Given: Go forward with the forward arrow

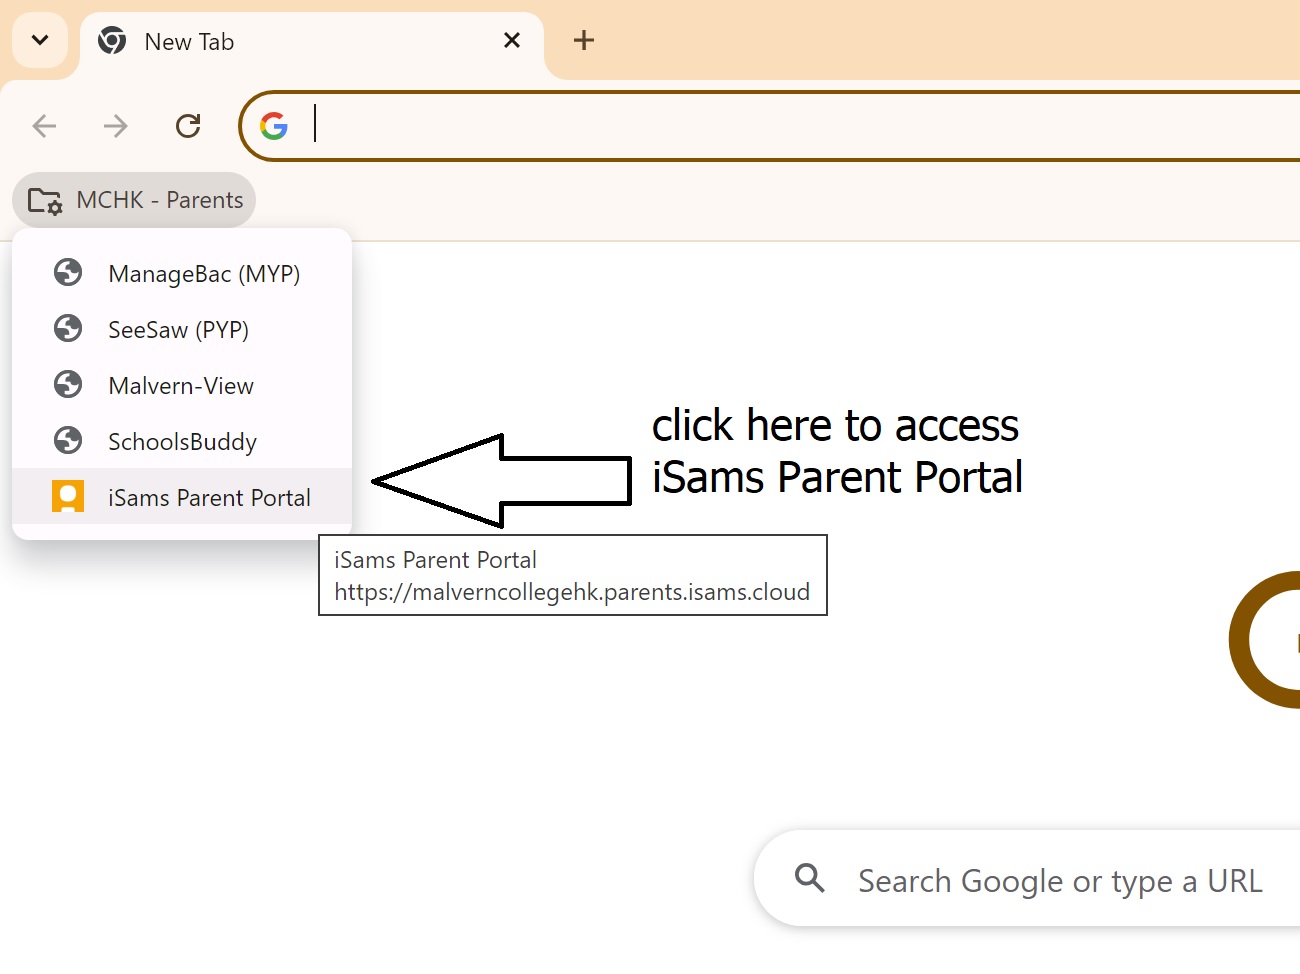Looking at the screenshot, I should pos(116,126).
